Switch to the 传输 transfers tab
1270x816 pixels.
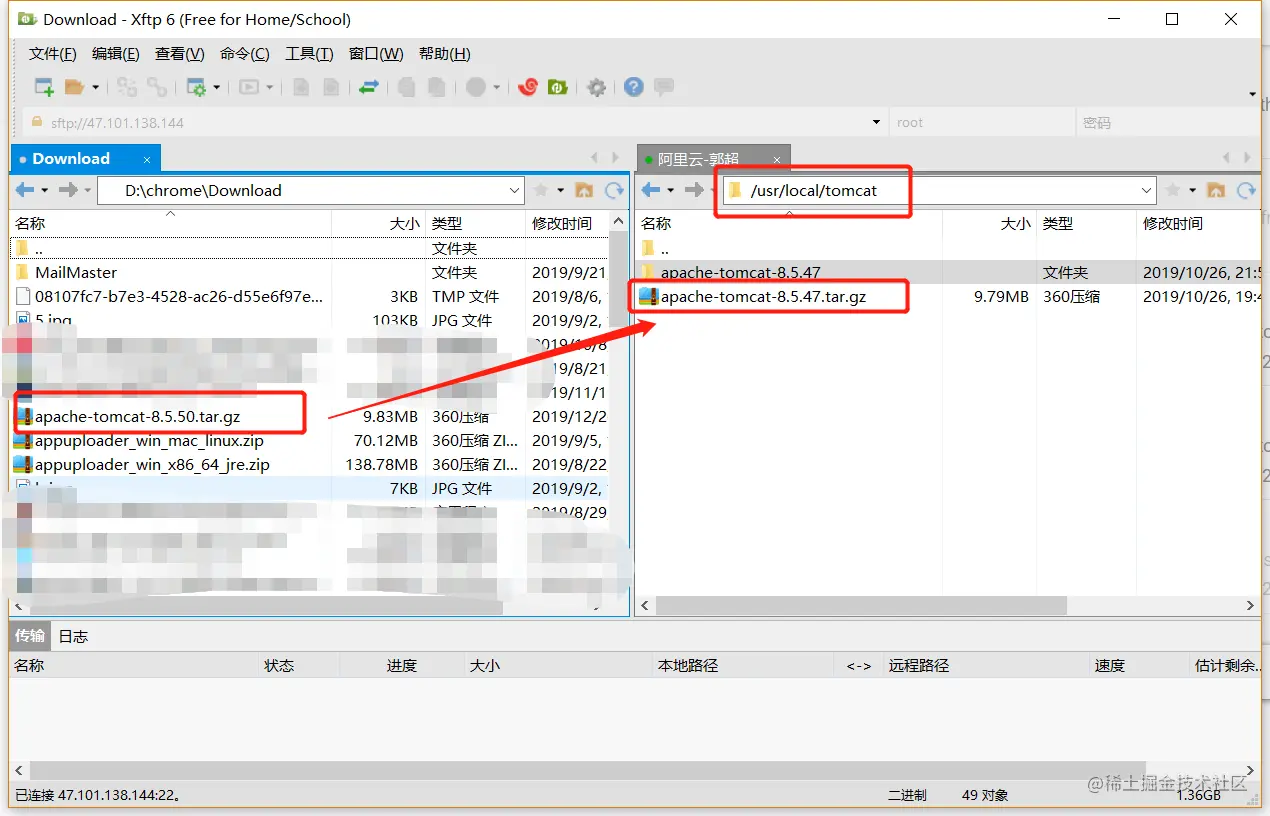[x=30, y=636]
